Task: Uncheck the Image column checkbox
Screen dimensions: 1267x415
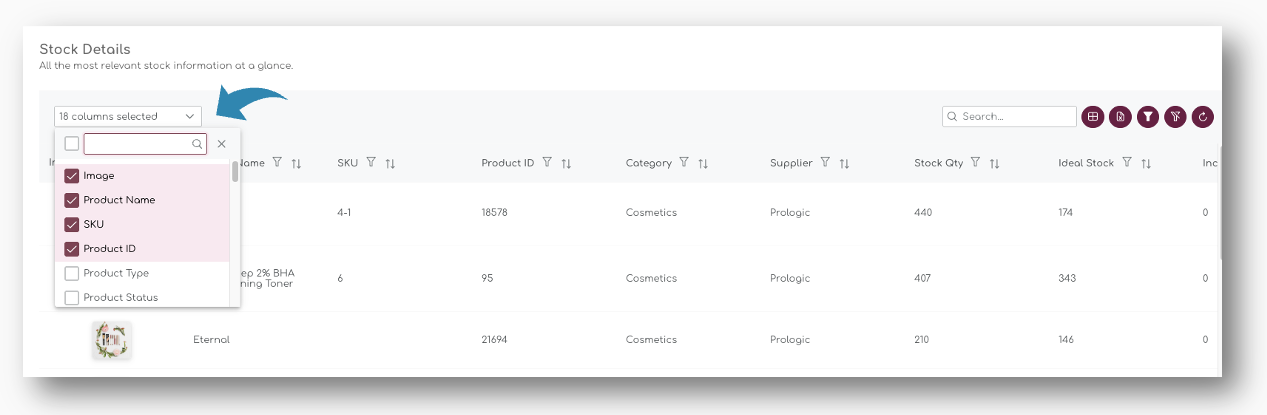Action: coord(72,176)
